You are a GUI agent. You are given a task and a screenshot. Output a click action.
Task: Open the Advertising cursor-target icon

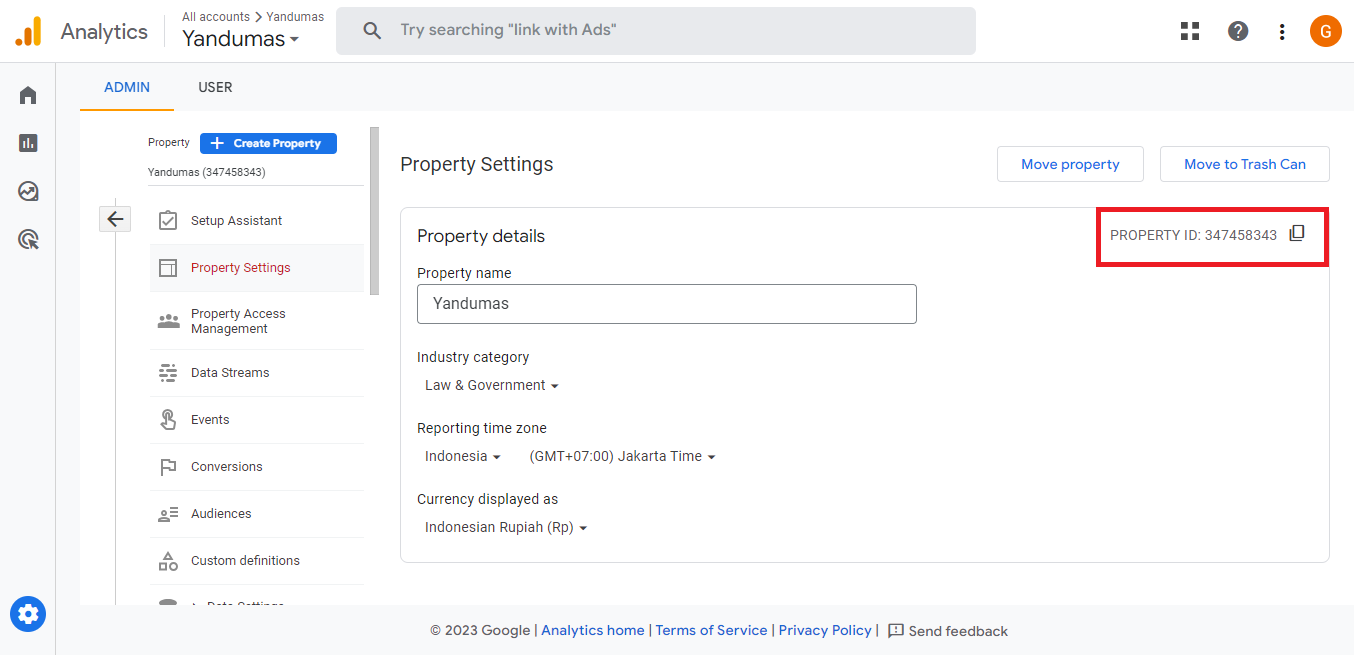click(x=28, y=239)
